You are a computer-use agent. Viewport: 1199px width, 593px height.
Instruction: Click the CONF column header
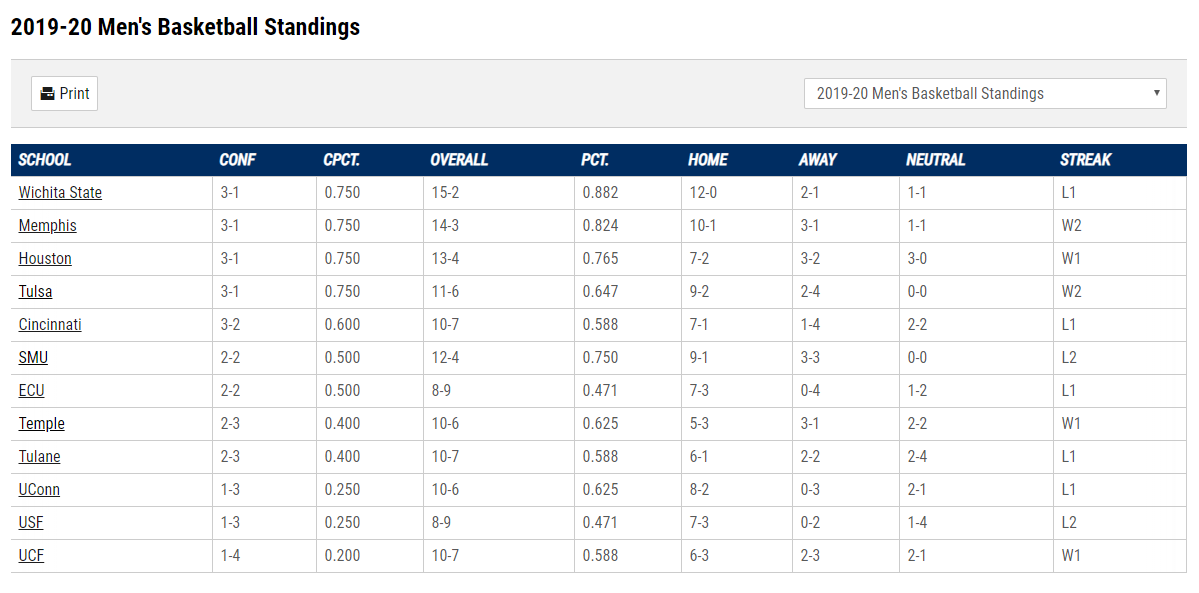coord(237,160)
